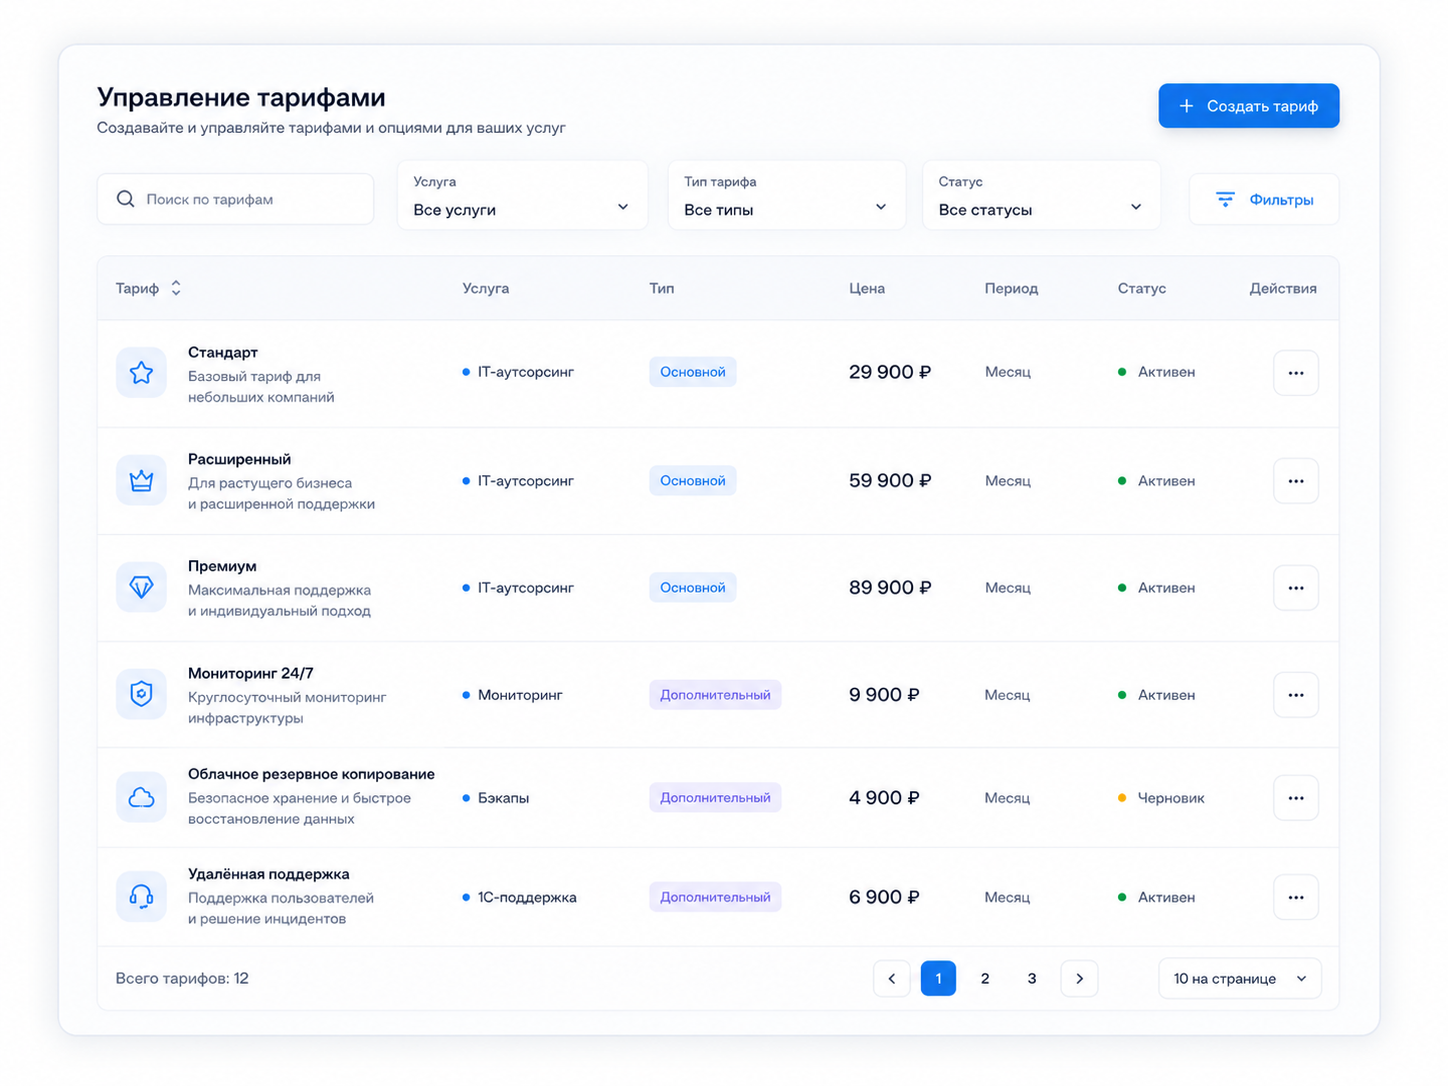Click the Стандарт tariff name
The image size is (1448, 1086).
pos(223,352)
